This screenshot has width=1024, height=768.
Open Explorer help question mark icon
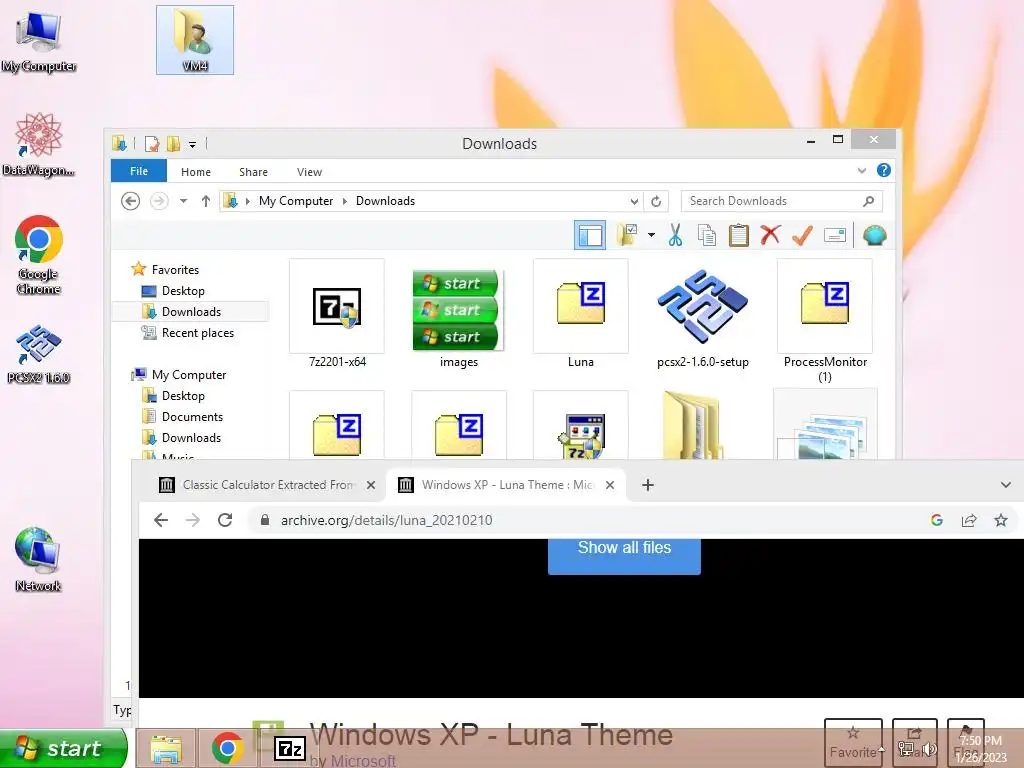pyautogui.click(x=884, y=170)
